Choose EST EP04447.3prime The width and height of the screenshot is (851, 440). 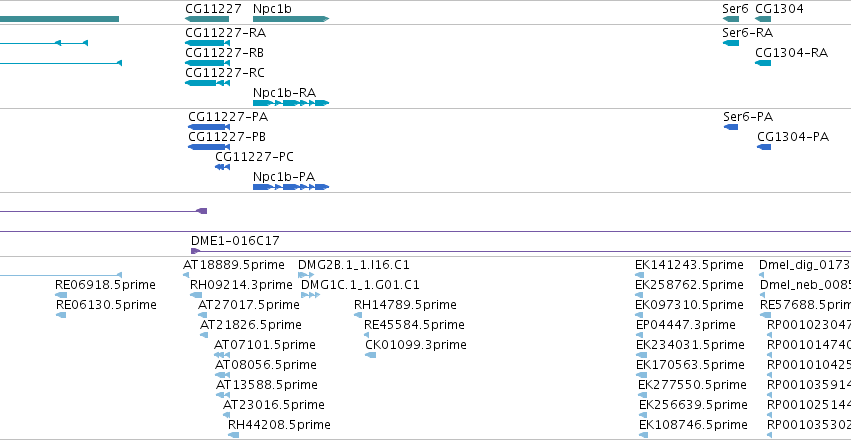coord(639,335)
